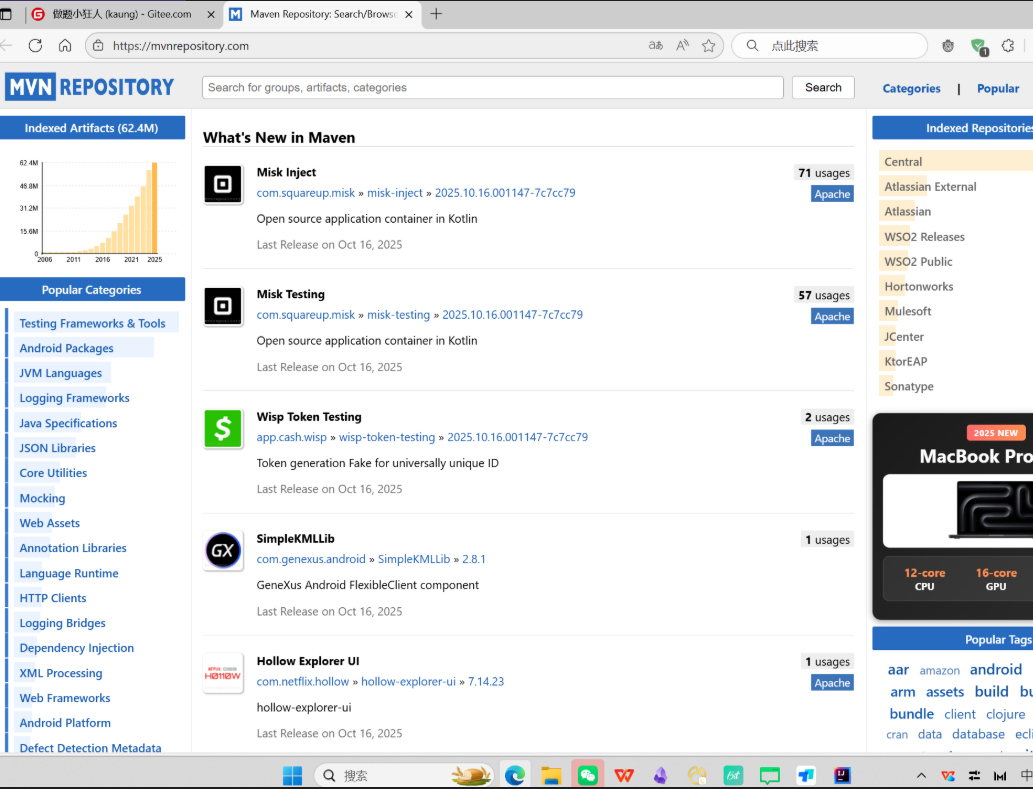Click the Hollow Explorer UI logo thumbnail

coord(223,673)
